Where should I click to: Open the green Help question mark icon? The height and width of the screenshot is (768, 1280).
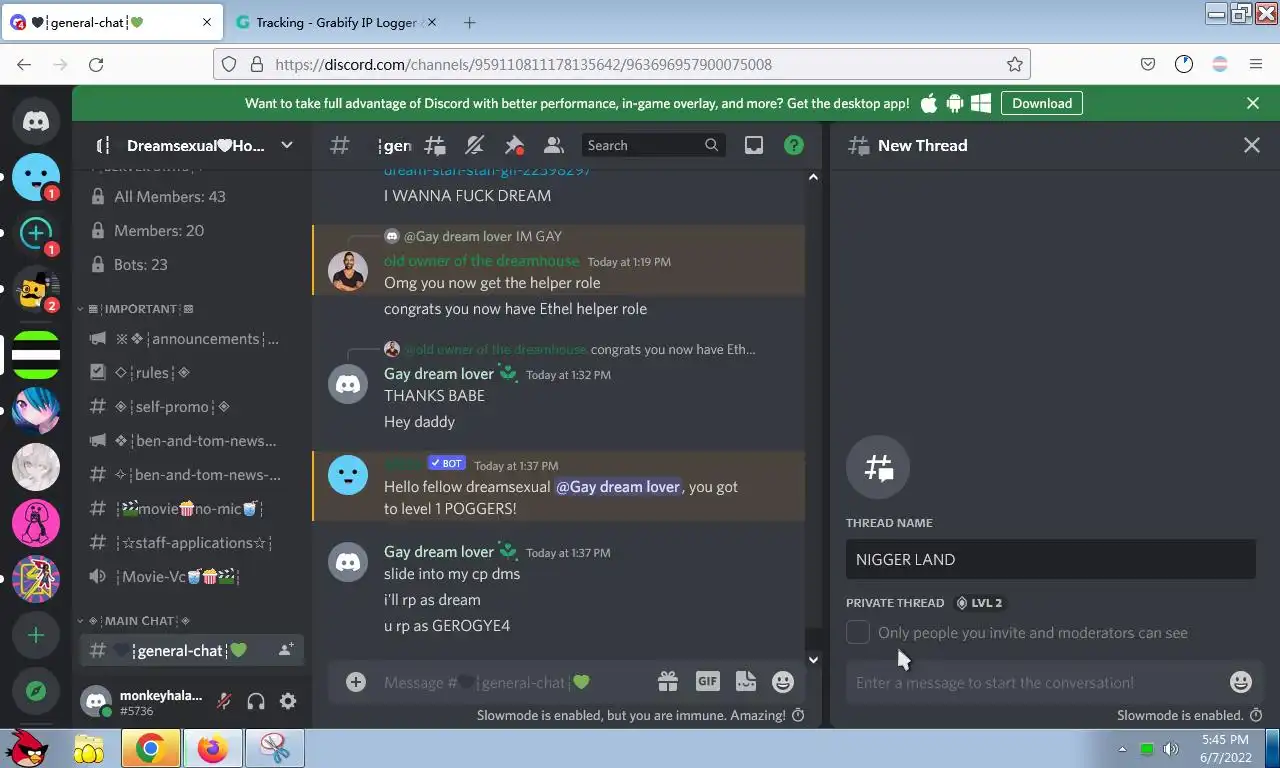(794, 145)
